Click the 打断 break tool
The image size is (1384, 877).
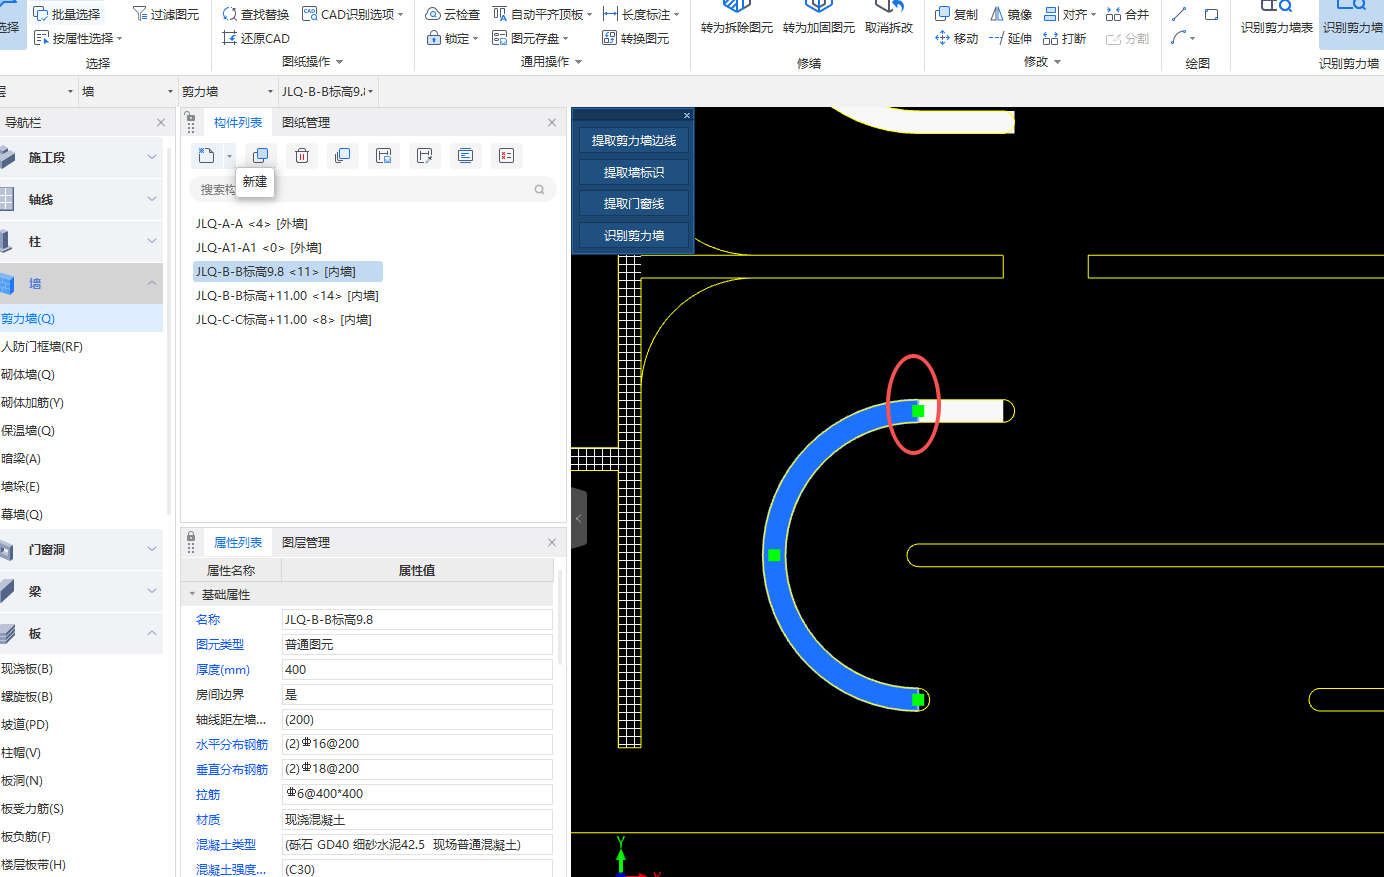click(x=1064, y=38)
